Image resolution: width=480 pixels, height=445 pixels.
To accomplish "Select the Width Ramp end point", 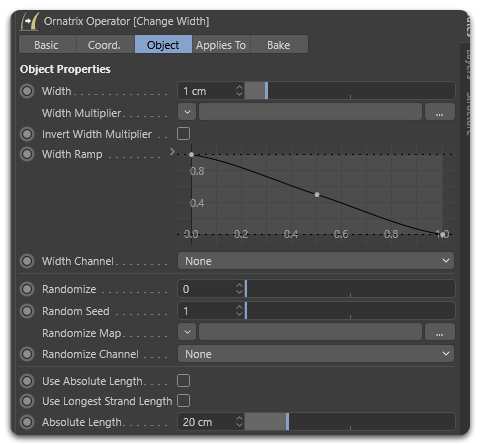I will tap(442, 235).
